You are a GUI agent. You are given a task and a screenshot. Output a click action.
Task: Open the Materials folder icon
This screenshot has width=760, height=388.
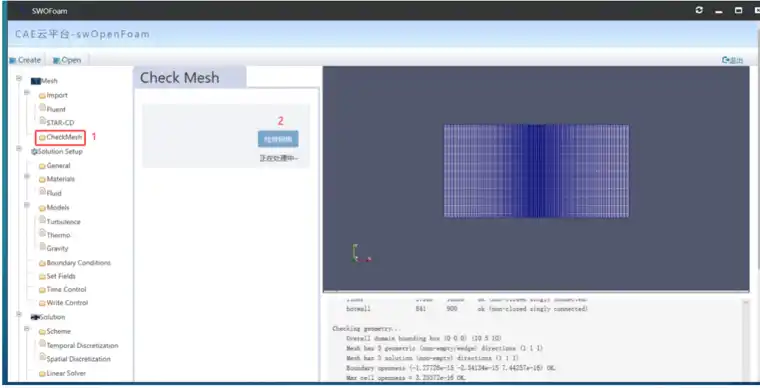pyautogui.click(x=42, y=180)
